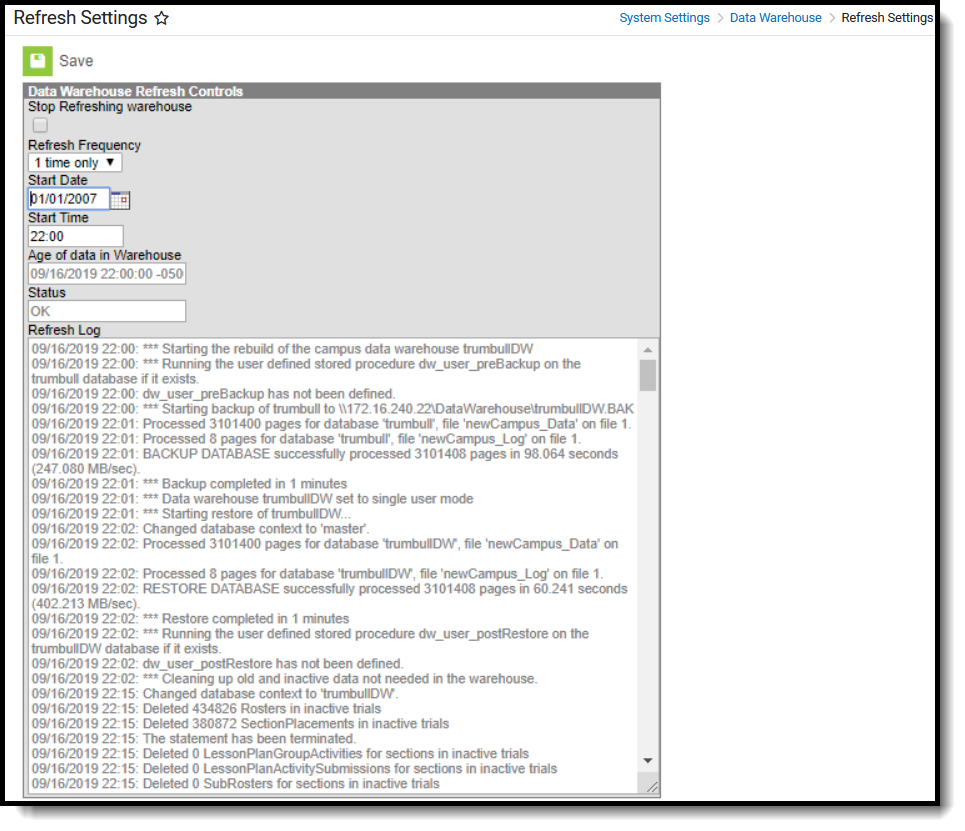Image resolution: width=965 pixels, height=831 pixels.
Task: Click the Data Warehouse Refresh Controls header
Action: click(342, 91)
